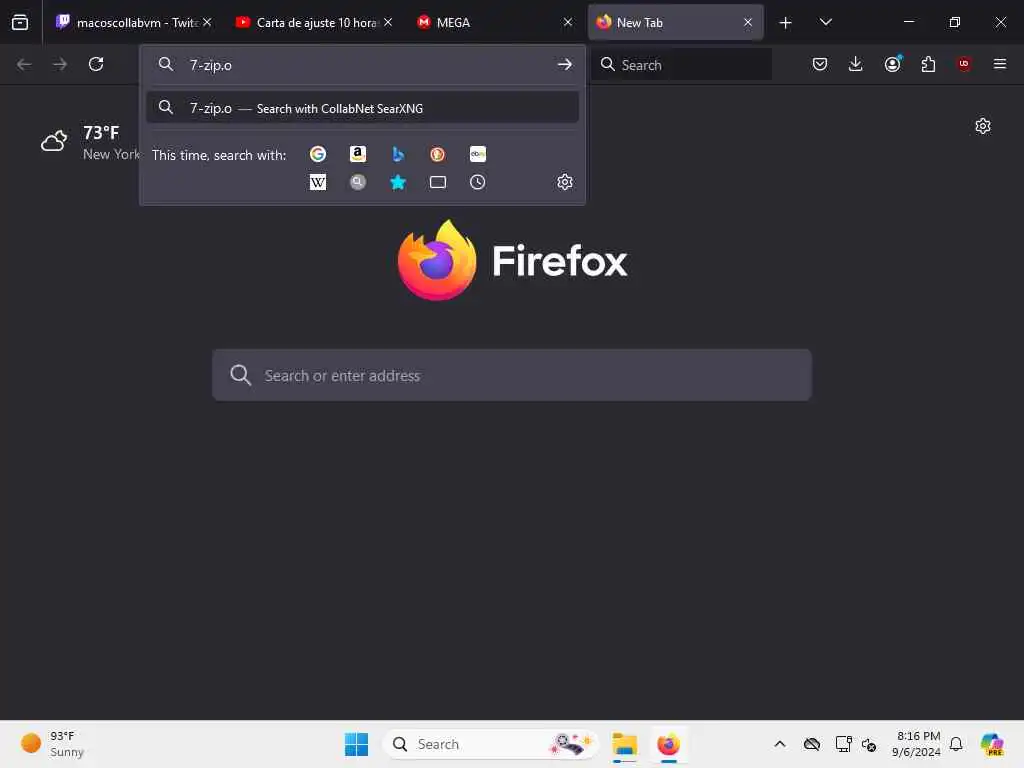Go back one page
The image size is (1024, 768).
pyautogui.click(x=24, y=64)
